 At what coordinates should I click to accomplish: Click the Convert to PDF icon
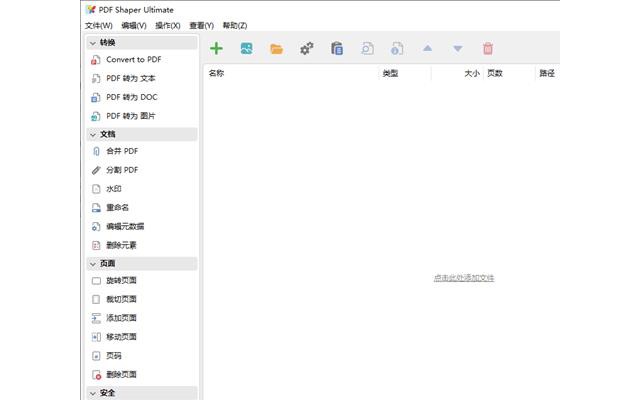pos(96,60)
